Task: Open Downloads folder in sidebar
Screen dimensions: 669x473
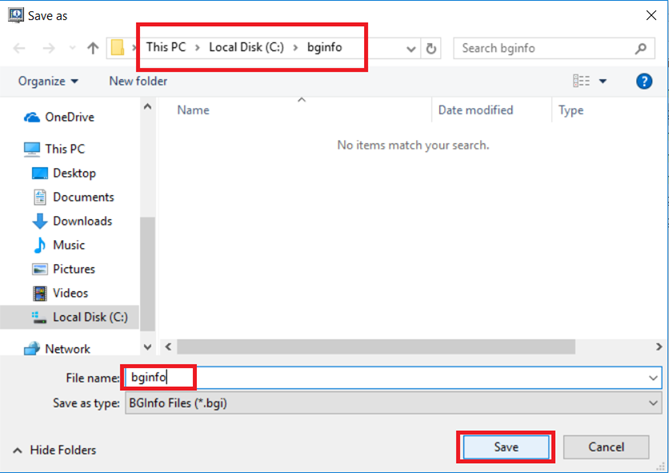Action: (82, 221)
